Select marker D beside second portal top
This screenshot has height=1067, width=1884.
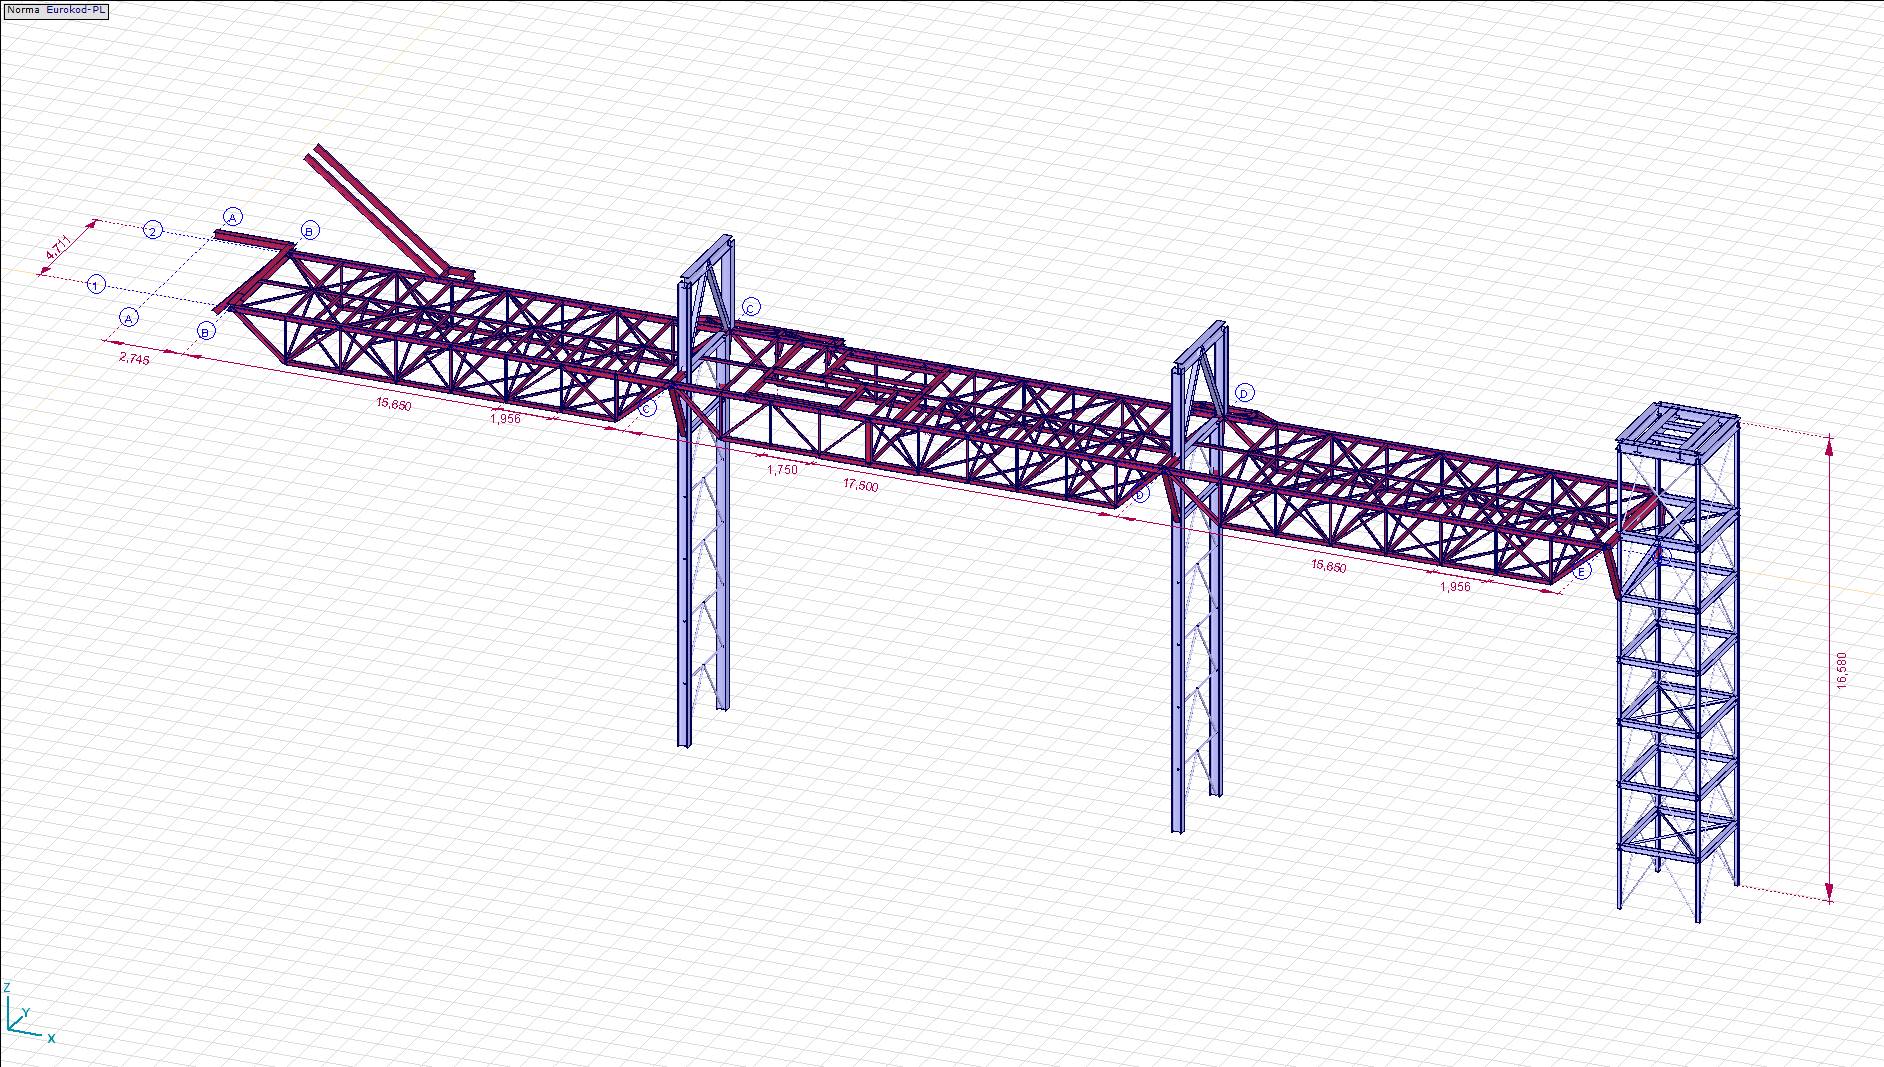[x=1245, y=393]
